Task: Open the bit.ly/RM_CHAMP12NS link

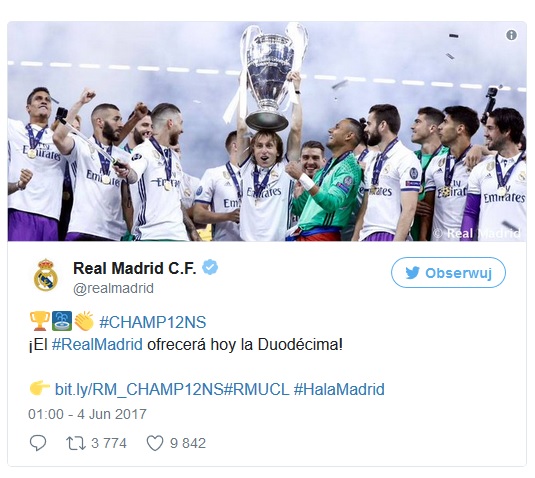Action: [139, 389]
